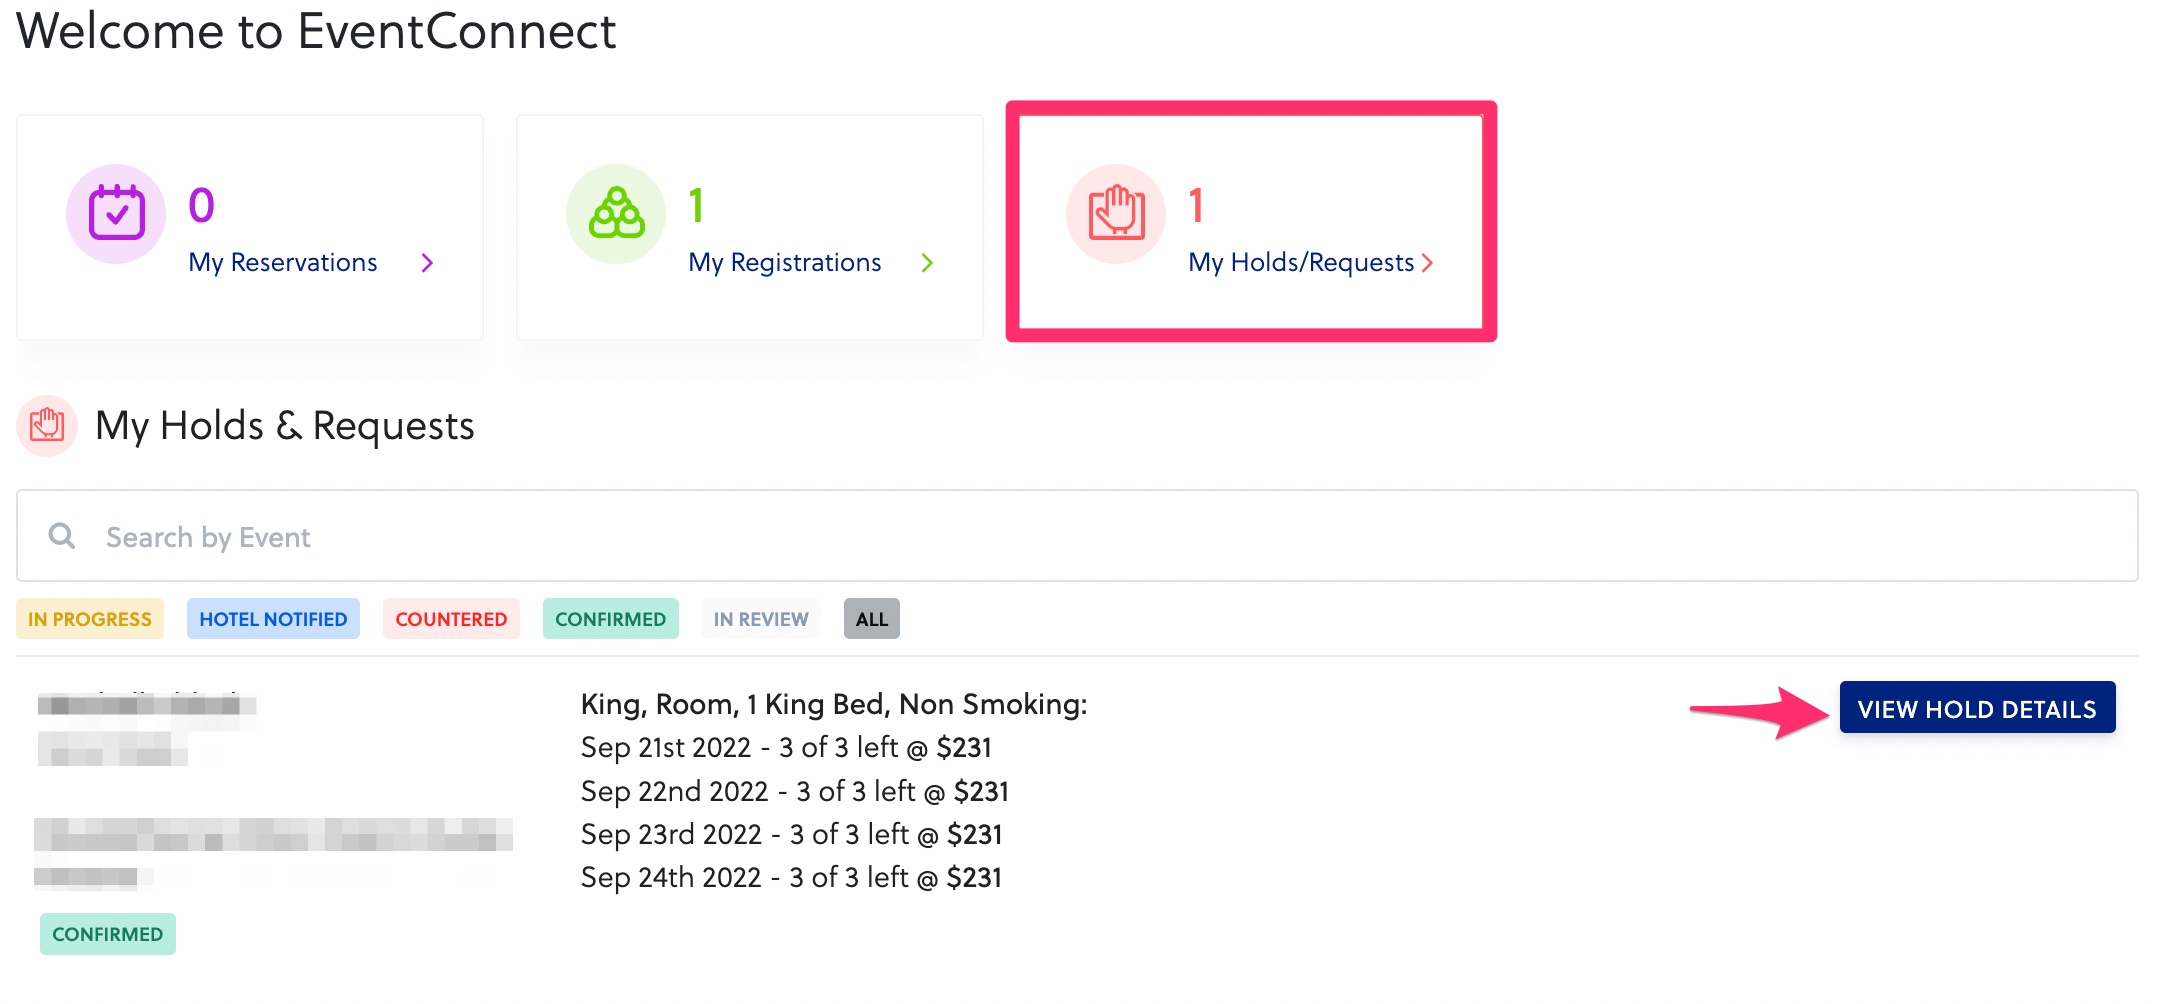Filter holds by Hotel Notified status
This screenshot has width=2172, height=1004.
pos(273,619)
